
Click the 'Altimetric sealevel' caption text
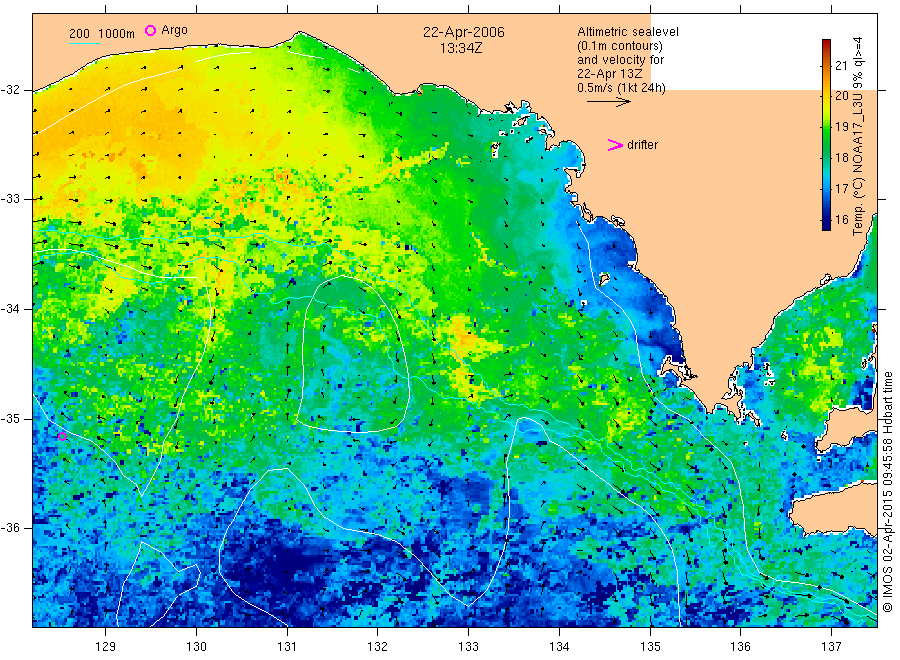coord(628,32)
